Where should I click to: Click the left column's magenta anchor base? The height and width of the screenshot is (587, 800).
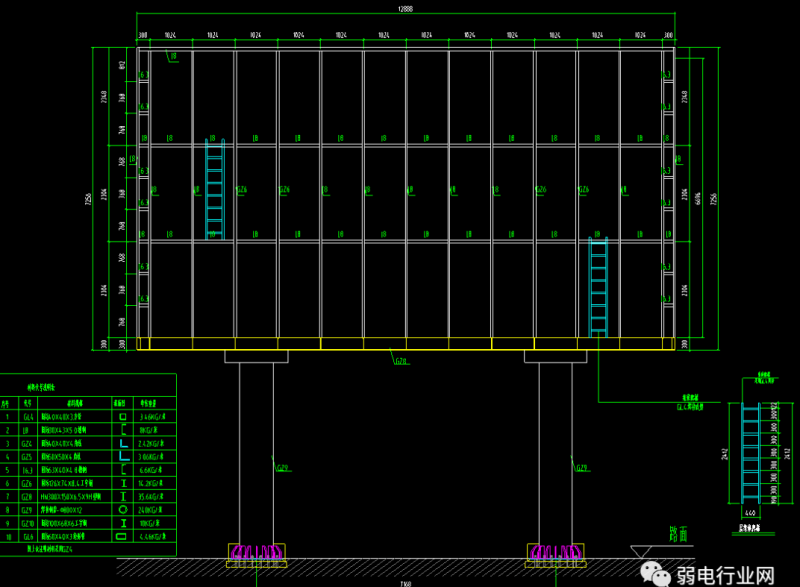tap(254, 553)
